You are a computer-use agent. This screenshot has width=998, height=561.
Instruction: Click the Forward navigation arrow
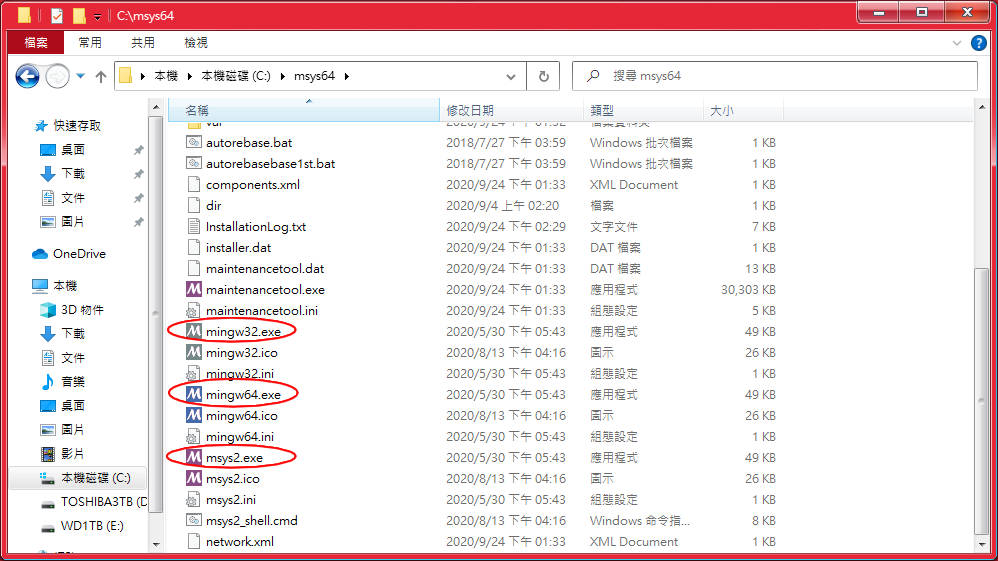click(x=57, y=76)
